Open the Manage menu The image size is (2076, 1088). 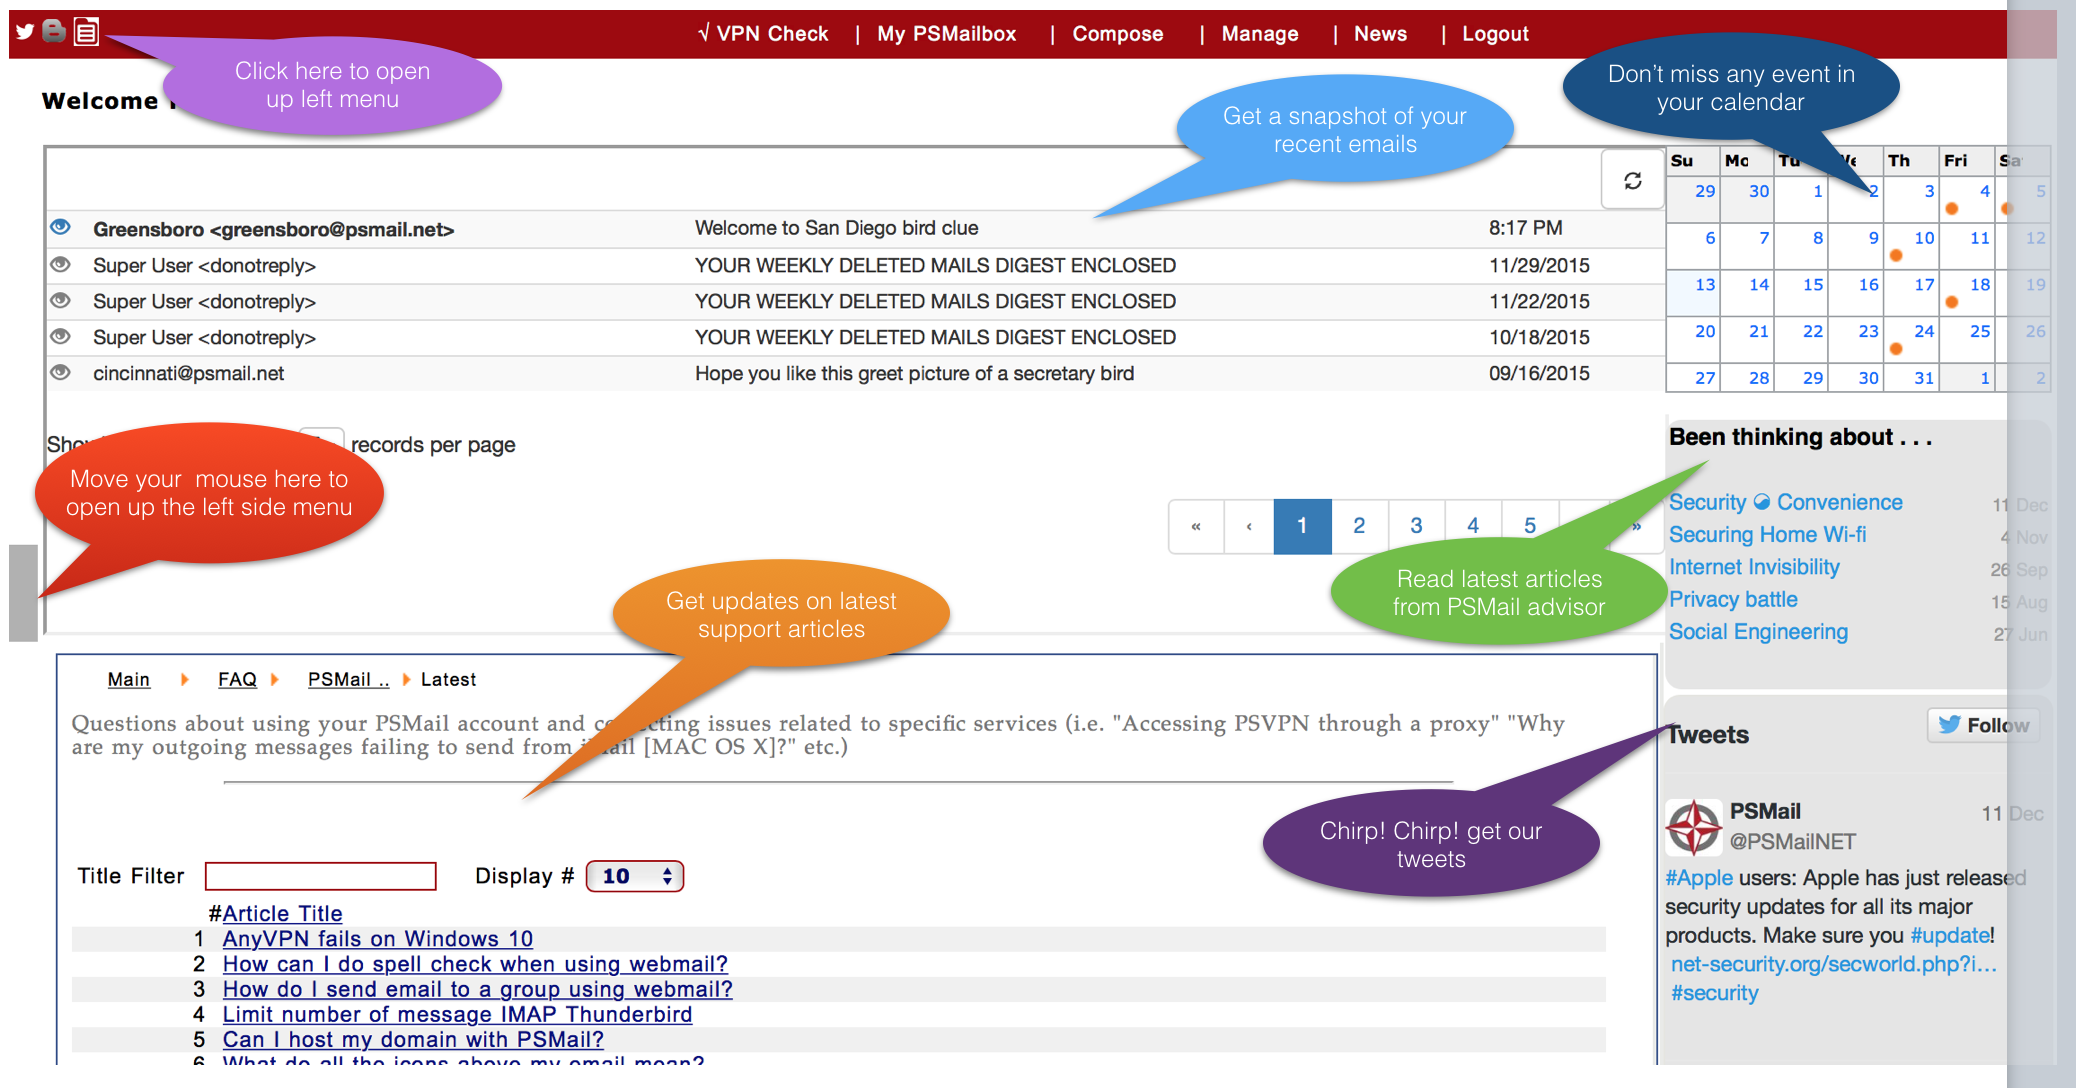[1260, 34]
